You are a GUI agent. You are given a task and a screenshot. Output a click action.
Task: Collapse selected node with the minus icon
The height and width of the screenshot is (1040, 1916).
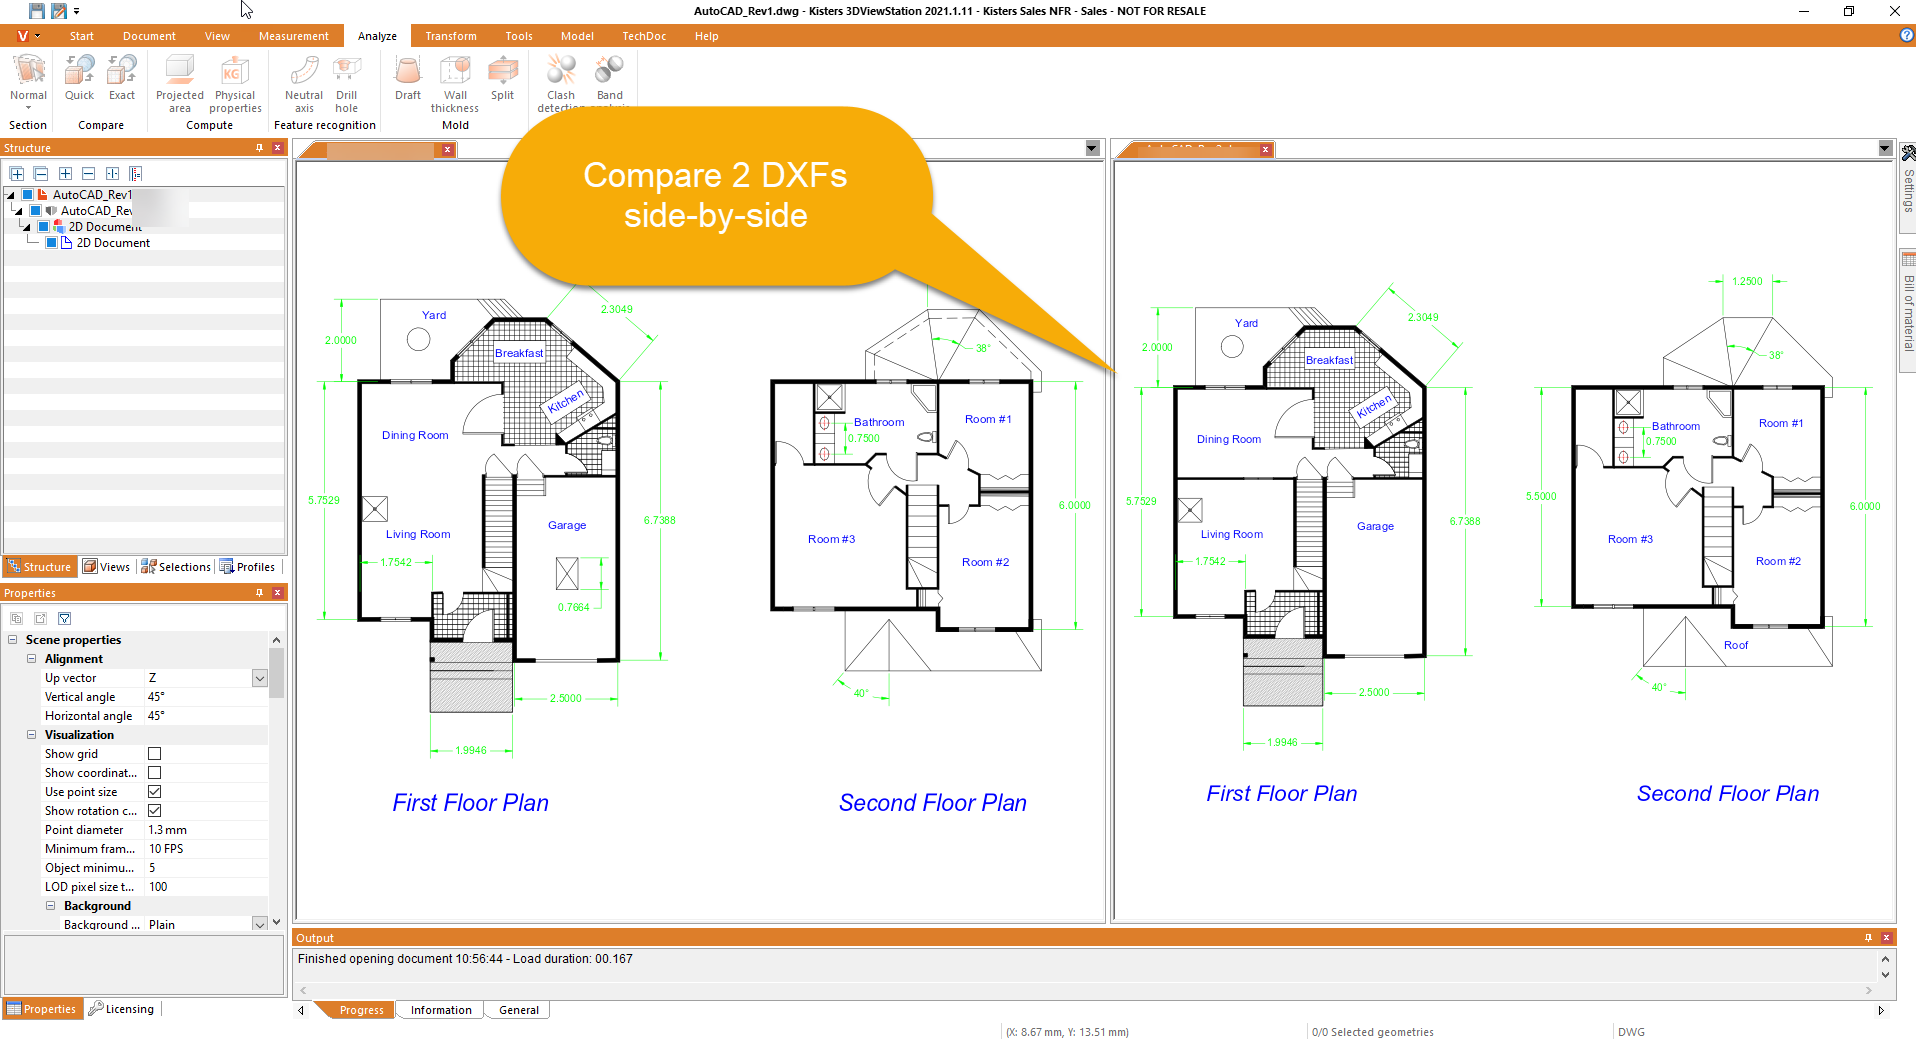point(88,173)
